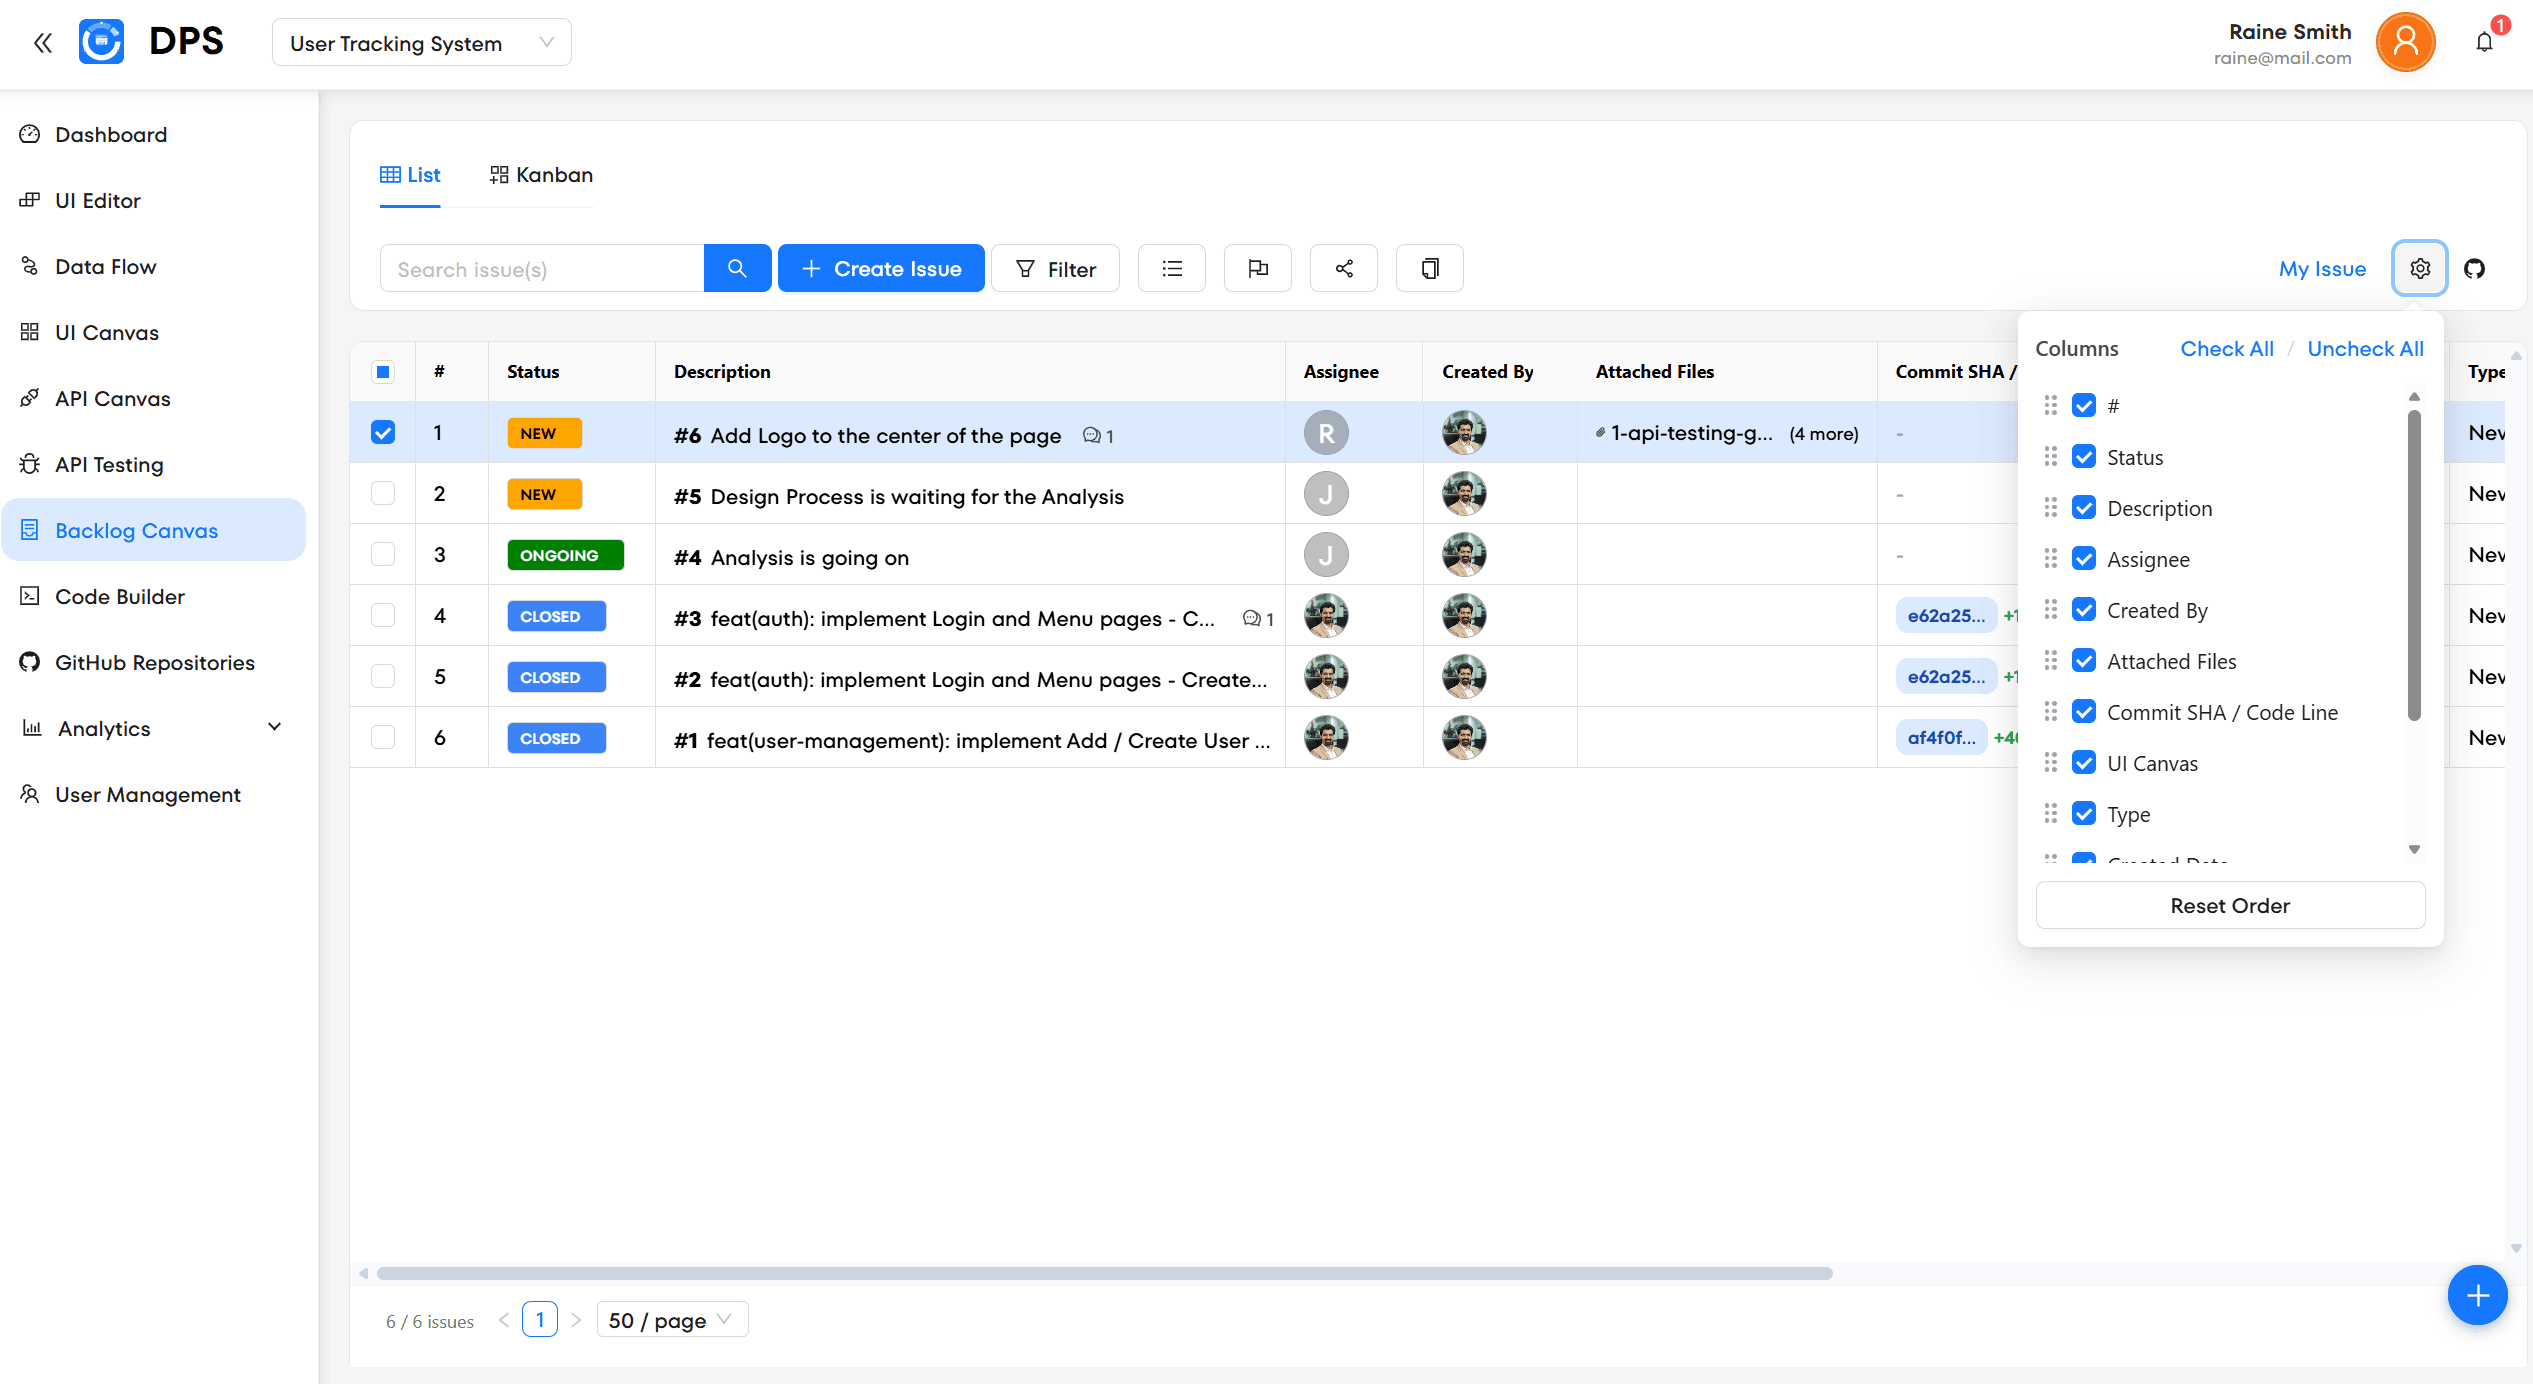The height and width of the screenshot is (1384, 2533).
Task: Click the flag icon button in toolbar
Action: pyautogui.click(x=1257, y=268)
